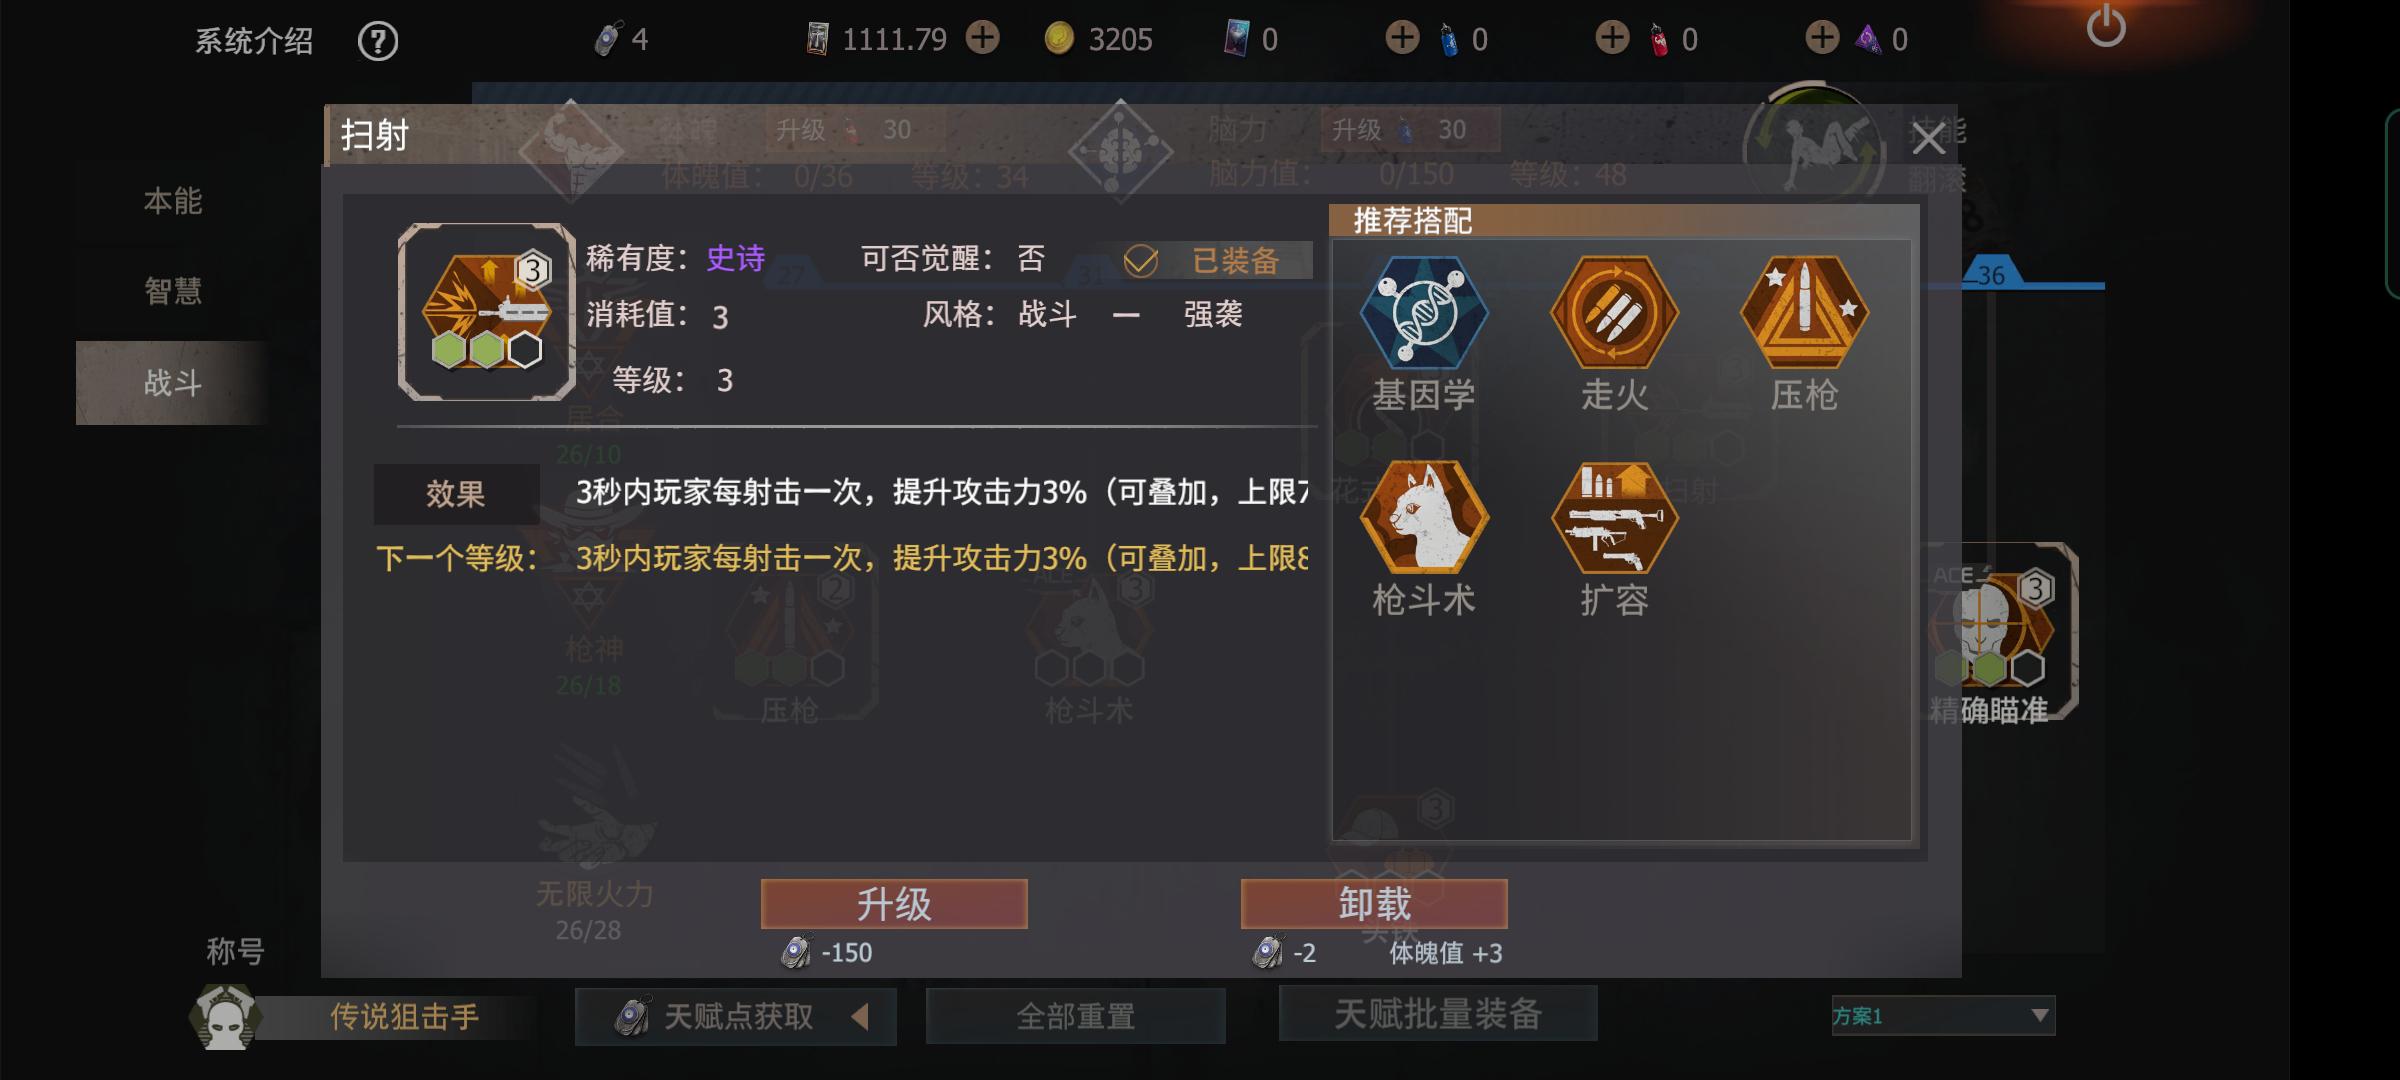Close the 扫射 detail dialog

(1928, 138)
